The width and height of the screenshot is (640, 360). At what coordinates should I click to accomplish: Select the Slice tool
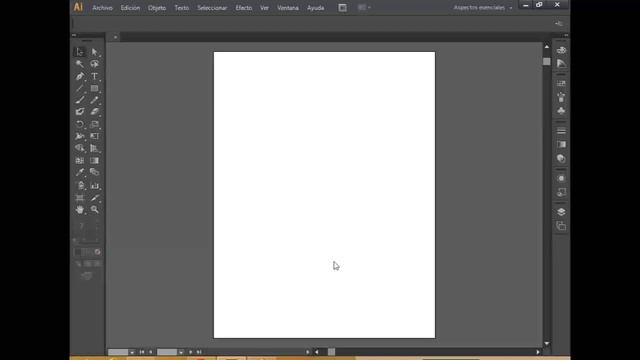click(94, 198)
